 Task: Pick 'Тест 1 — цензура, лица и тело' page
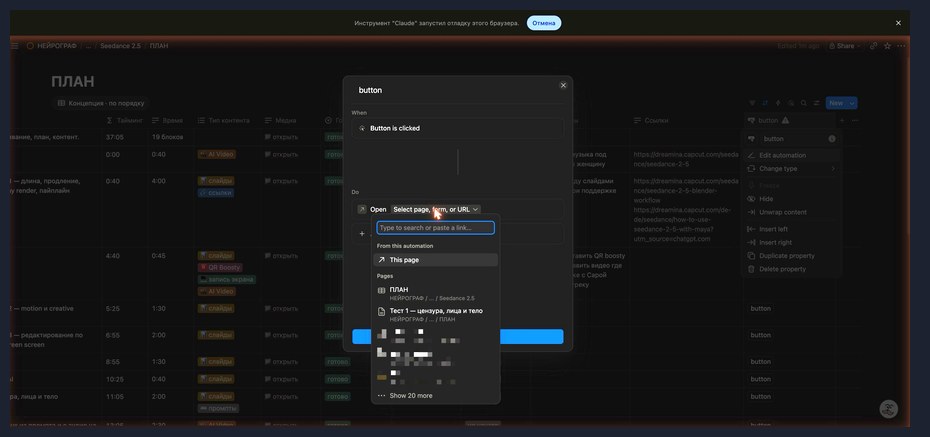tap(435, 314)
